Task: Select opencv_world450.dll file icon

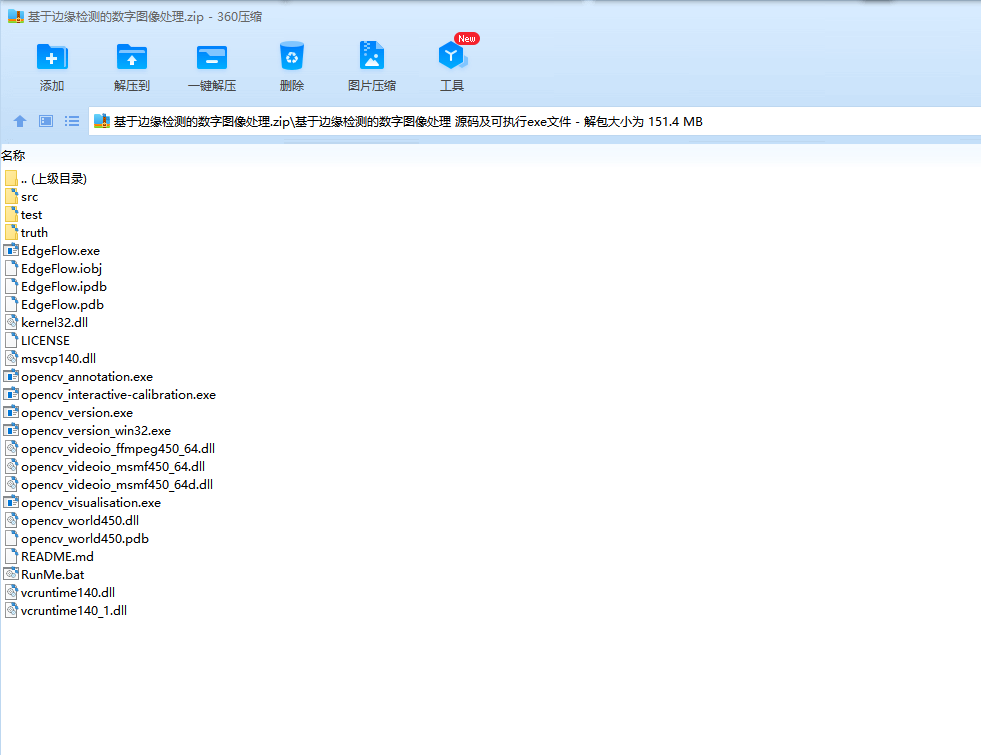Action: (11, 520)
